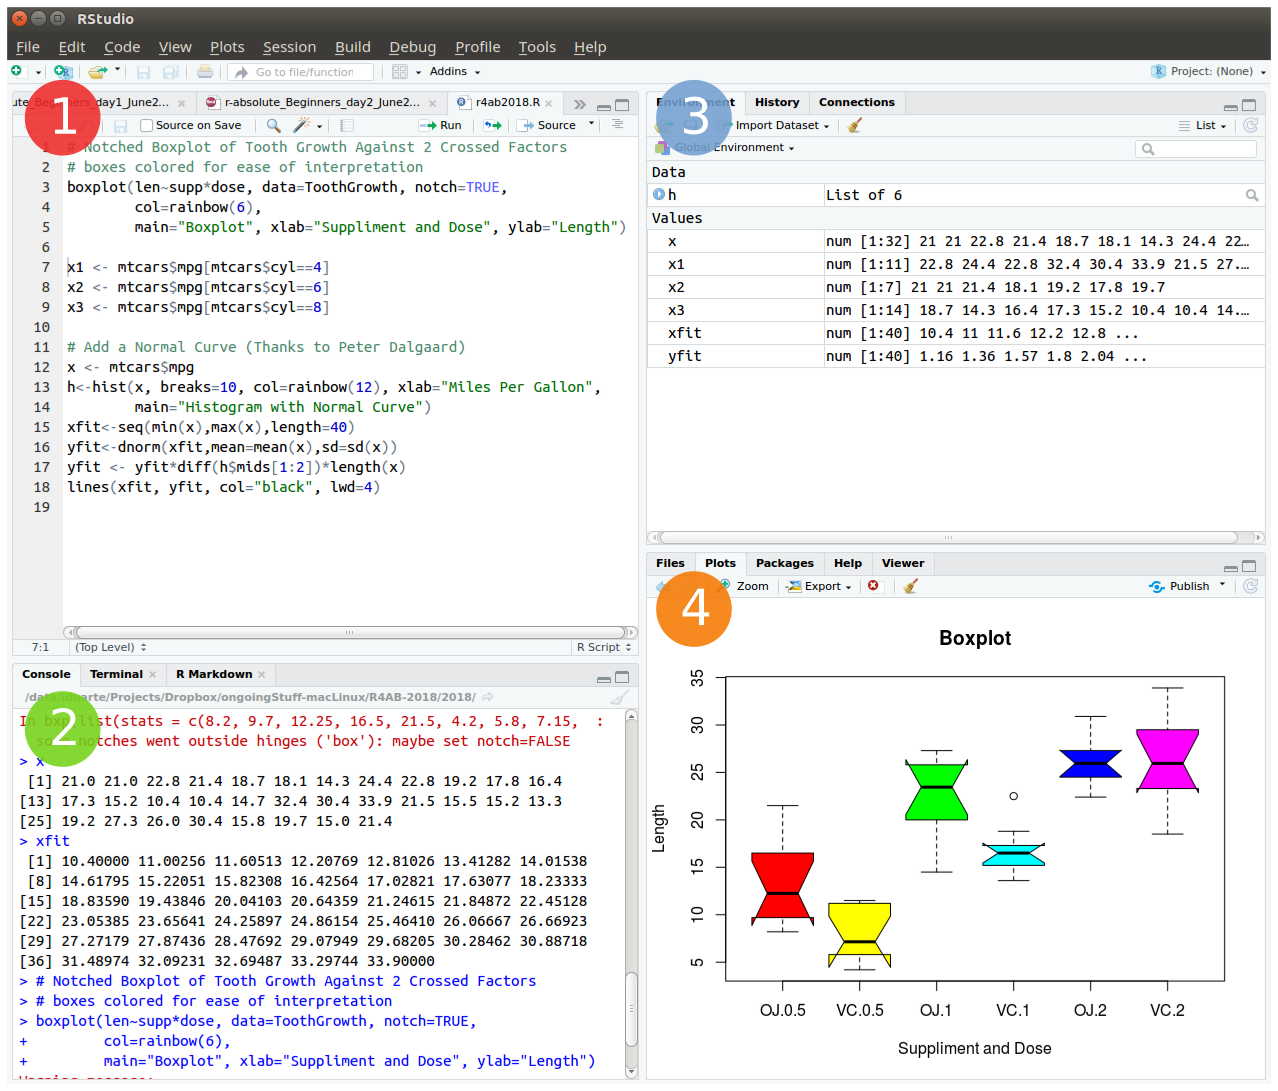Click the re-run previous code icon
This screenshot has height=1091, width=1278.
coord(492,125)
